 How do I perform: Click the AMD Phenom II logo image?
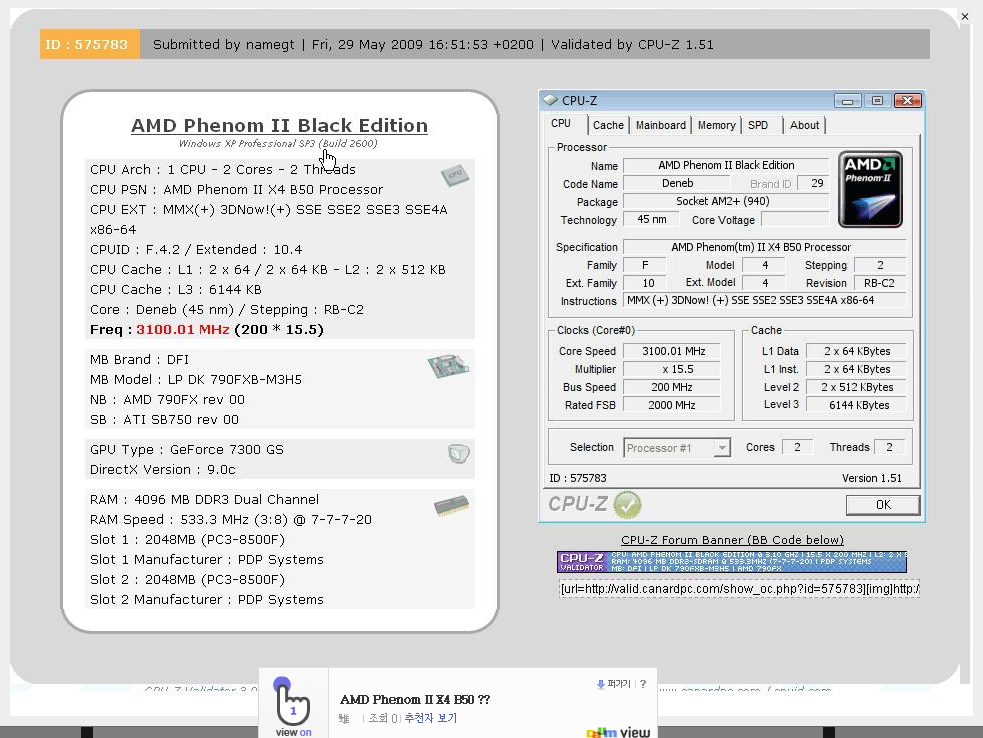pos(871,189)
